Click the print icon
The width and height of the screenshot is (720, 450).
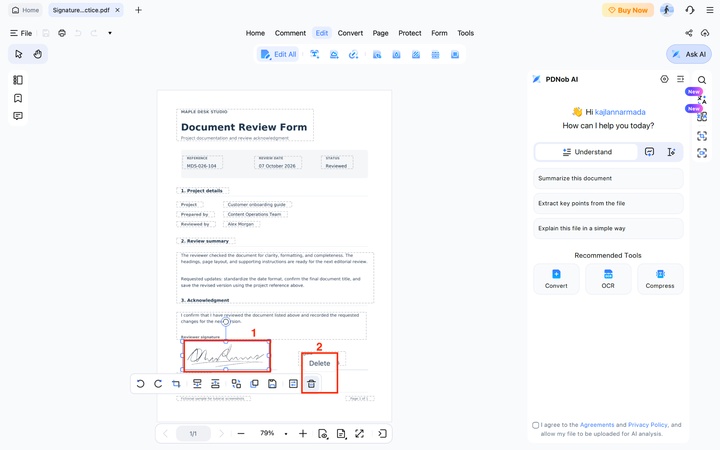point(62,33)
